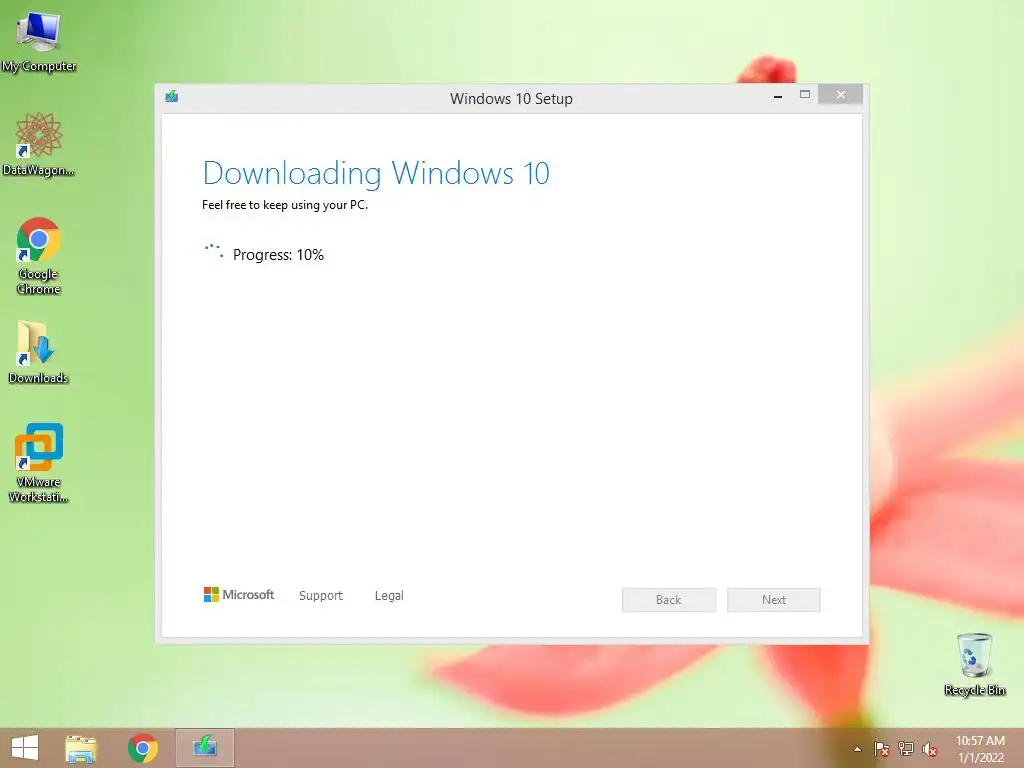Open the Support link in setup
This screenshot has width=1024, height=768.
coord(321,596)
